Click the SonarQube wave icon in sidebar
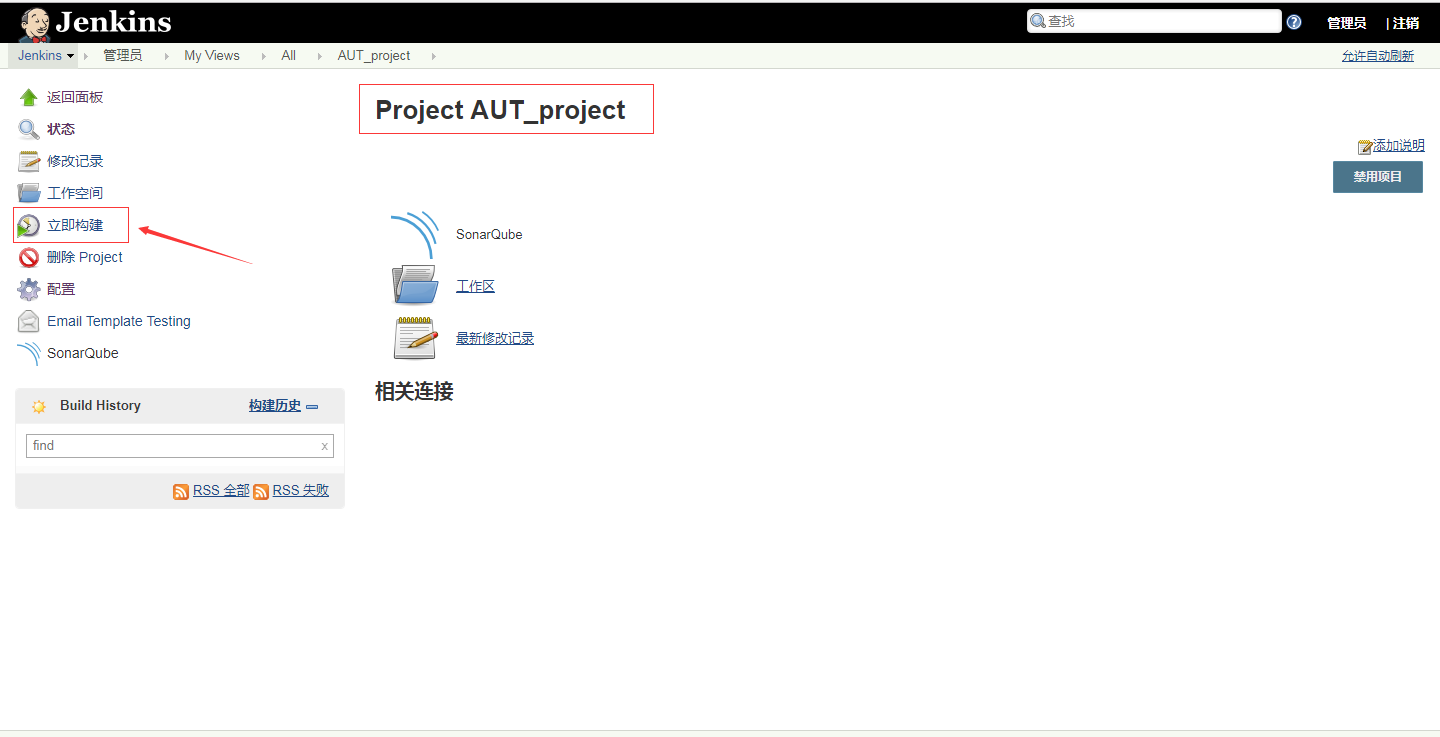 (29, 353)
